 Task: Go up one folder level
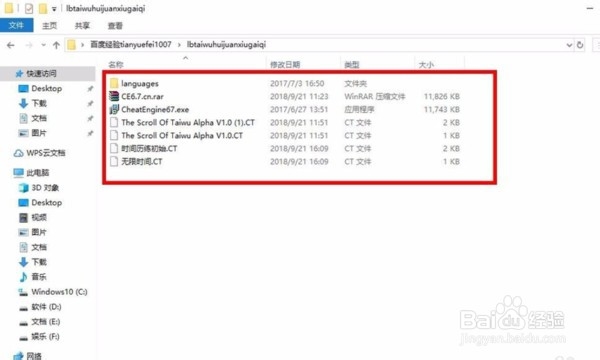tap(56, 45)
